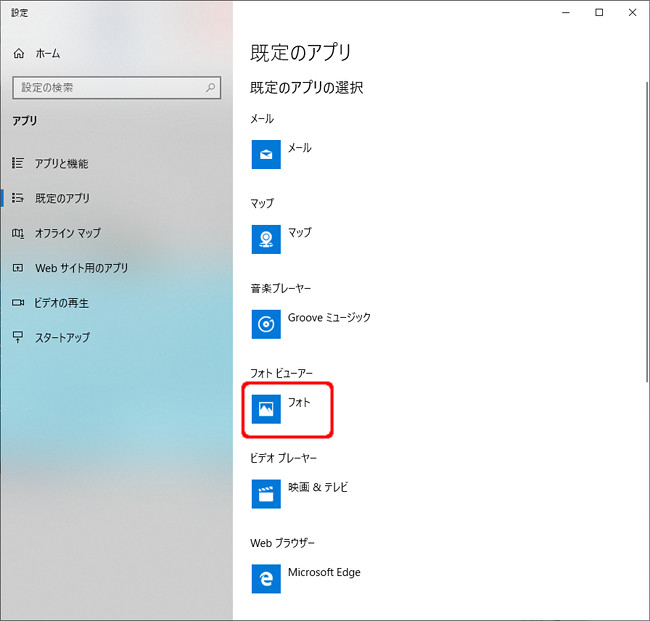This screenshot has width=650, height=621.
Task: Change default browser labeled Microsoft Edge
Action: [324, 573]
